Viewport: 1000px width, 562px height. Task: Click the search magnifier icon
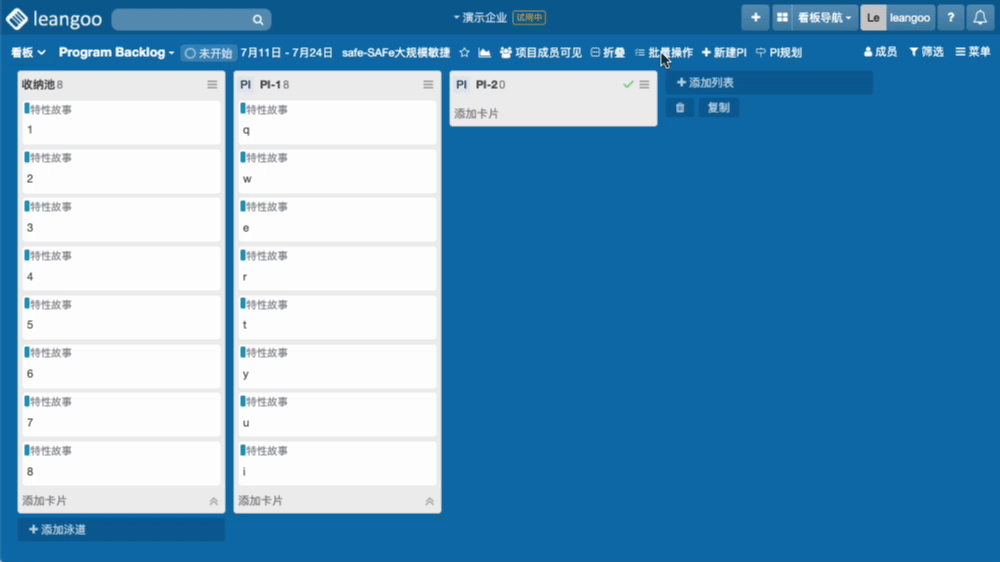(258, 19)
